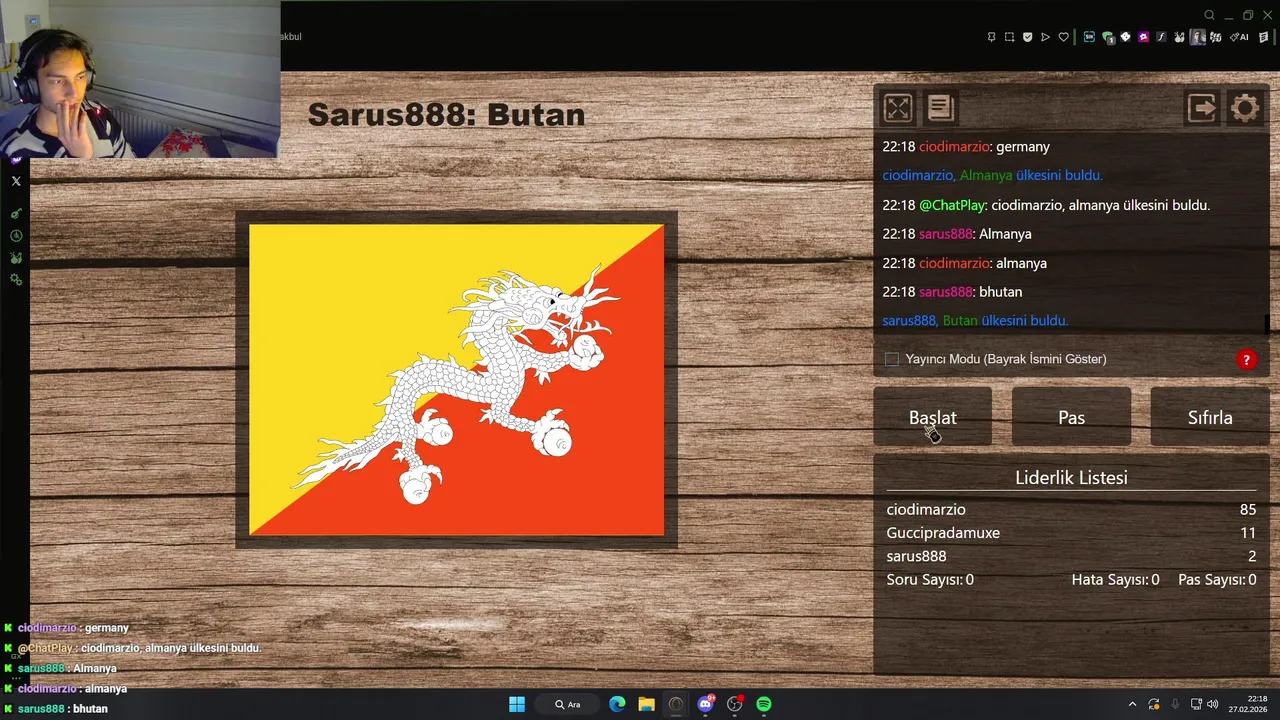Click the 'Soru Sayısı: 0' text
This screenshot has width=1280, height=720.
point(930,579)
